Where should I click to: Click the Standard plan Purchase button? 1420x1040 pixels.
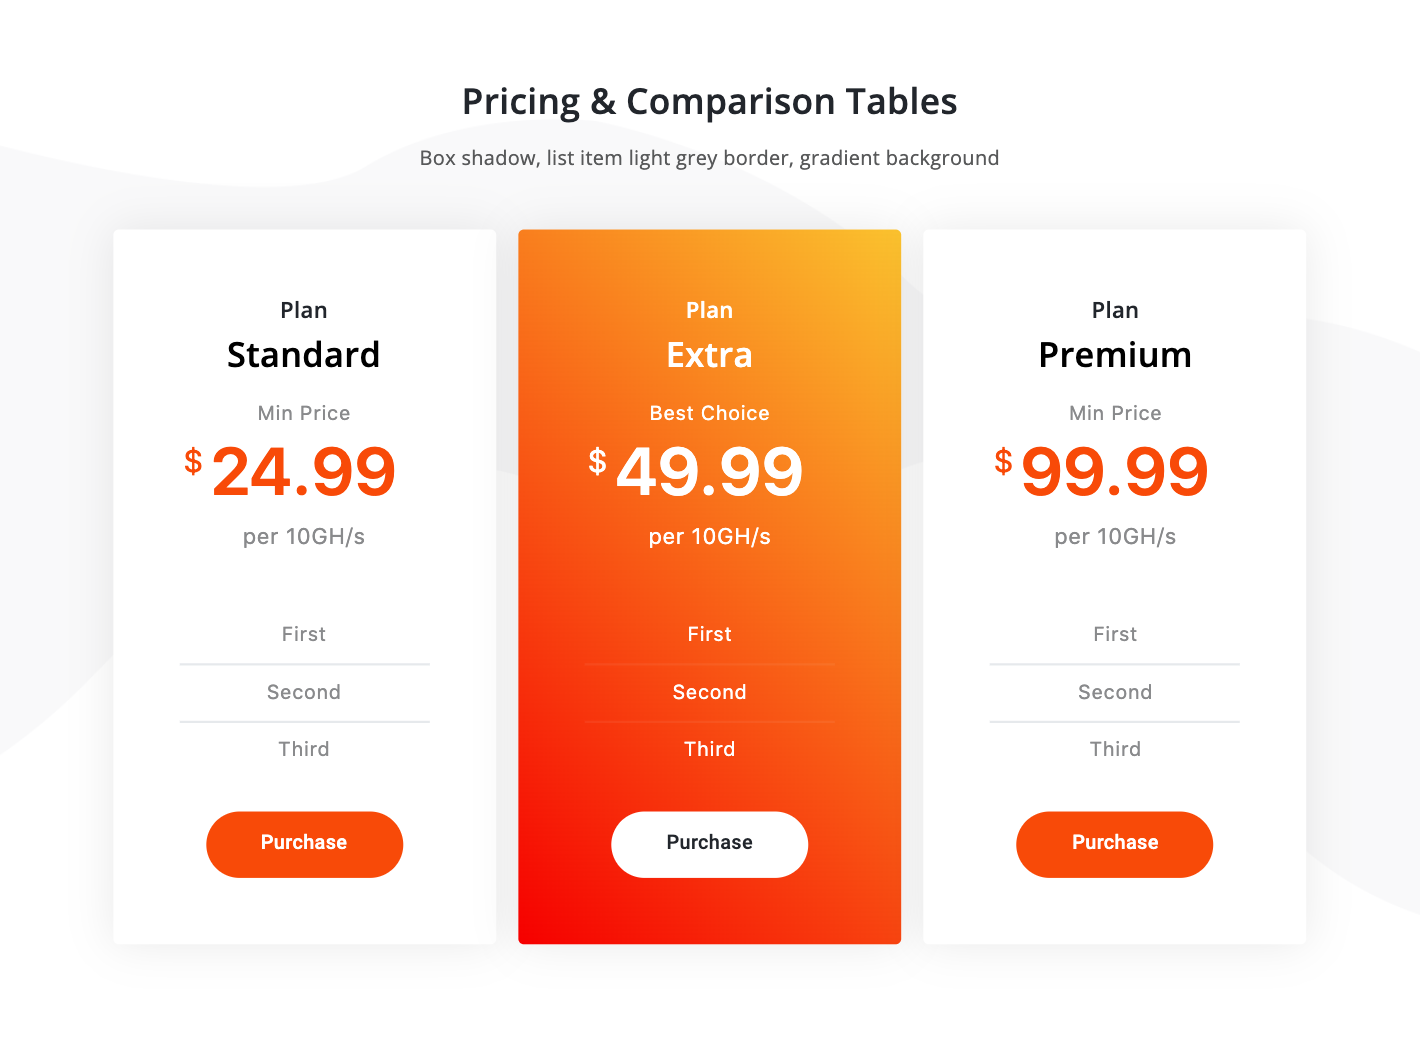click(x=304, y=844)
